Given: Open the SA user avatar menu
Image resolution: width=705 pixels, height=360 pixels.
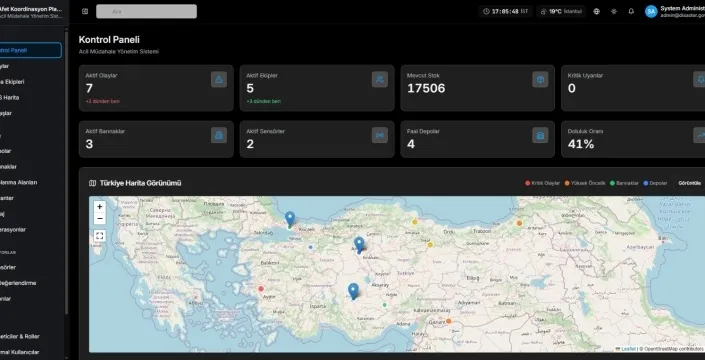Looking at the screenshot, I should [x=651, y=11].
